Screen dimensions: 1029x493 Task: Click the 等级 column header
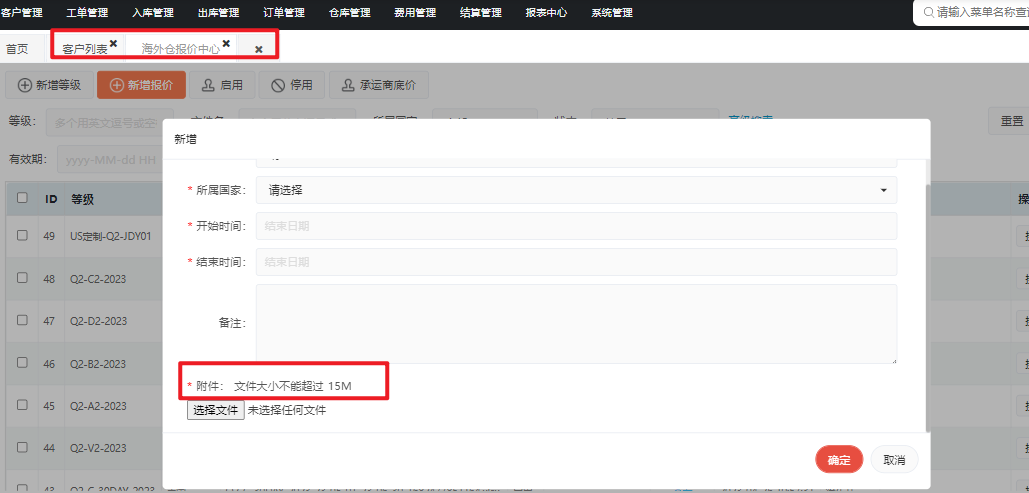pyautogui.click(x=83, y=199)
